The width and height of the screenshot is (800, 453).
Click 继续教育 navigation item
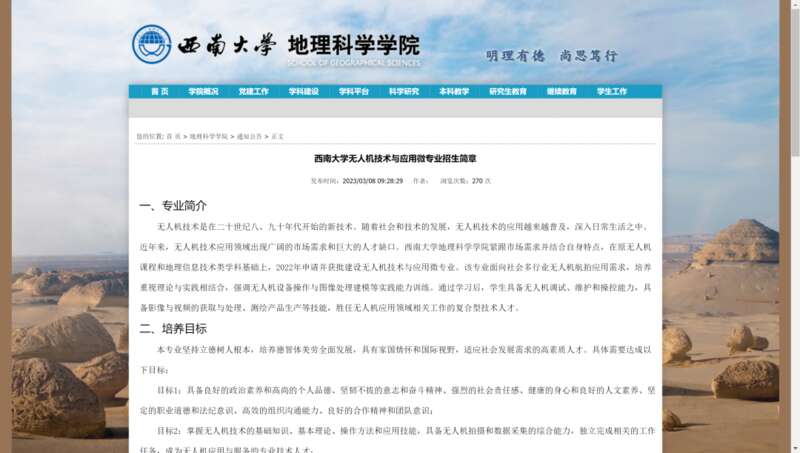(x=561, y=91)
